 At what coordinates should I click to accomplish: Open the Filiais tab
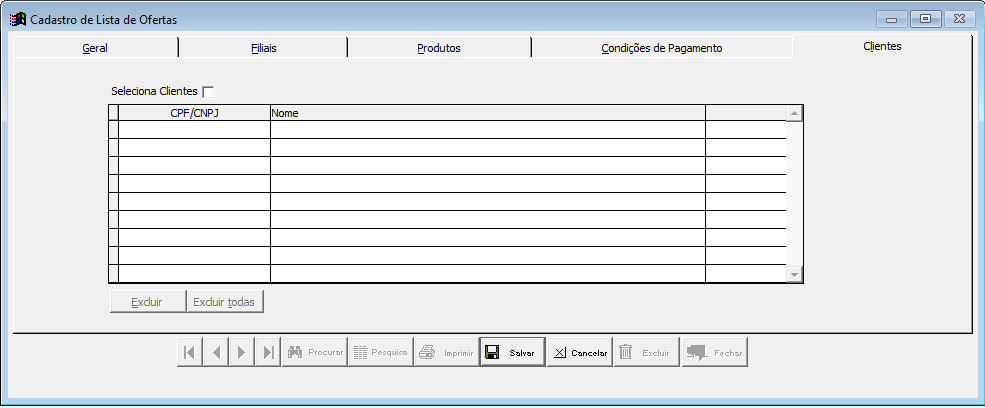click(x=263, y=48)
